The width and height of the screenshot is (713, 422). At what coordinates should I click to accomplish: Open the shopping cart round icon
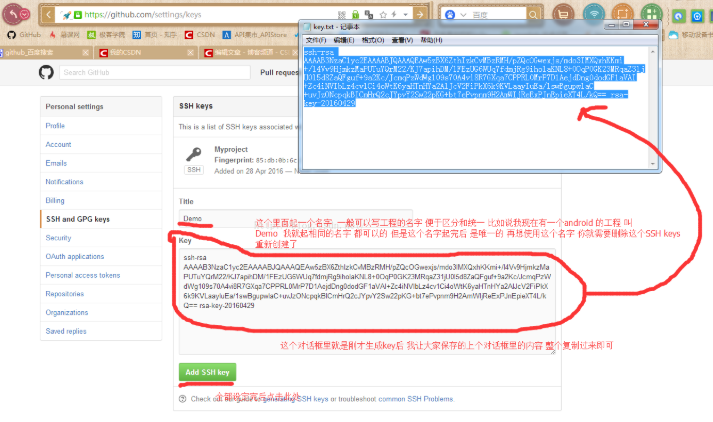[x=563, y=14]
